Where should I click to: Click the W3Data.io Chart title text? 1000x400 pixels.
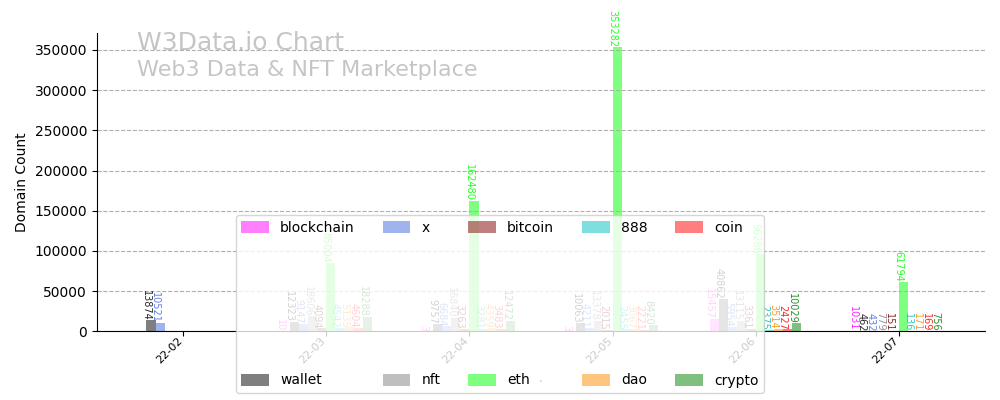pos(240,43)
